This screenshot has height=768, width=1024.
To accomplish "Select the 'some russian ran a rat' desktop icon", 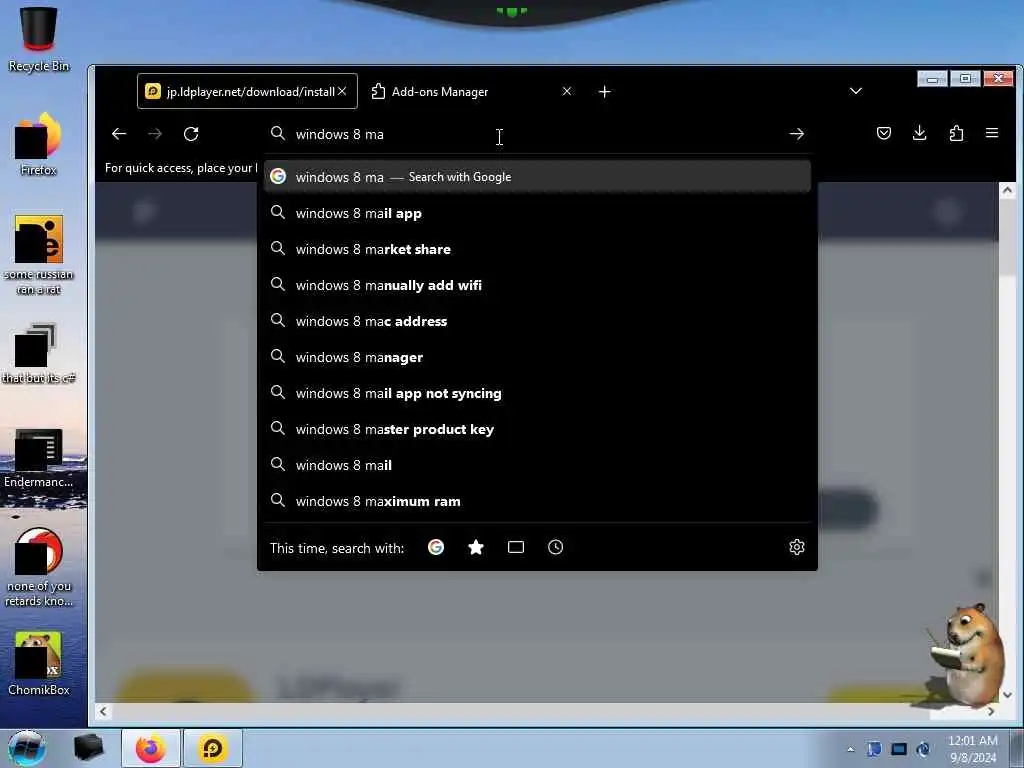I will [39, 255].
